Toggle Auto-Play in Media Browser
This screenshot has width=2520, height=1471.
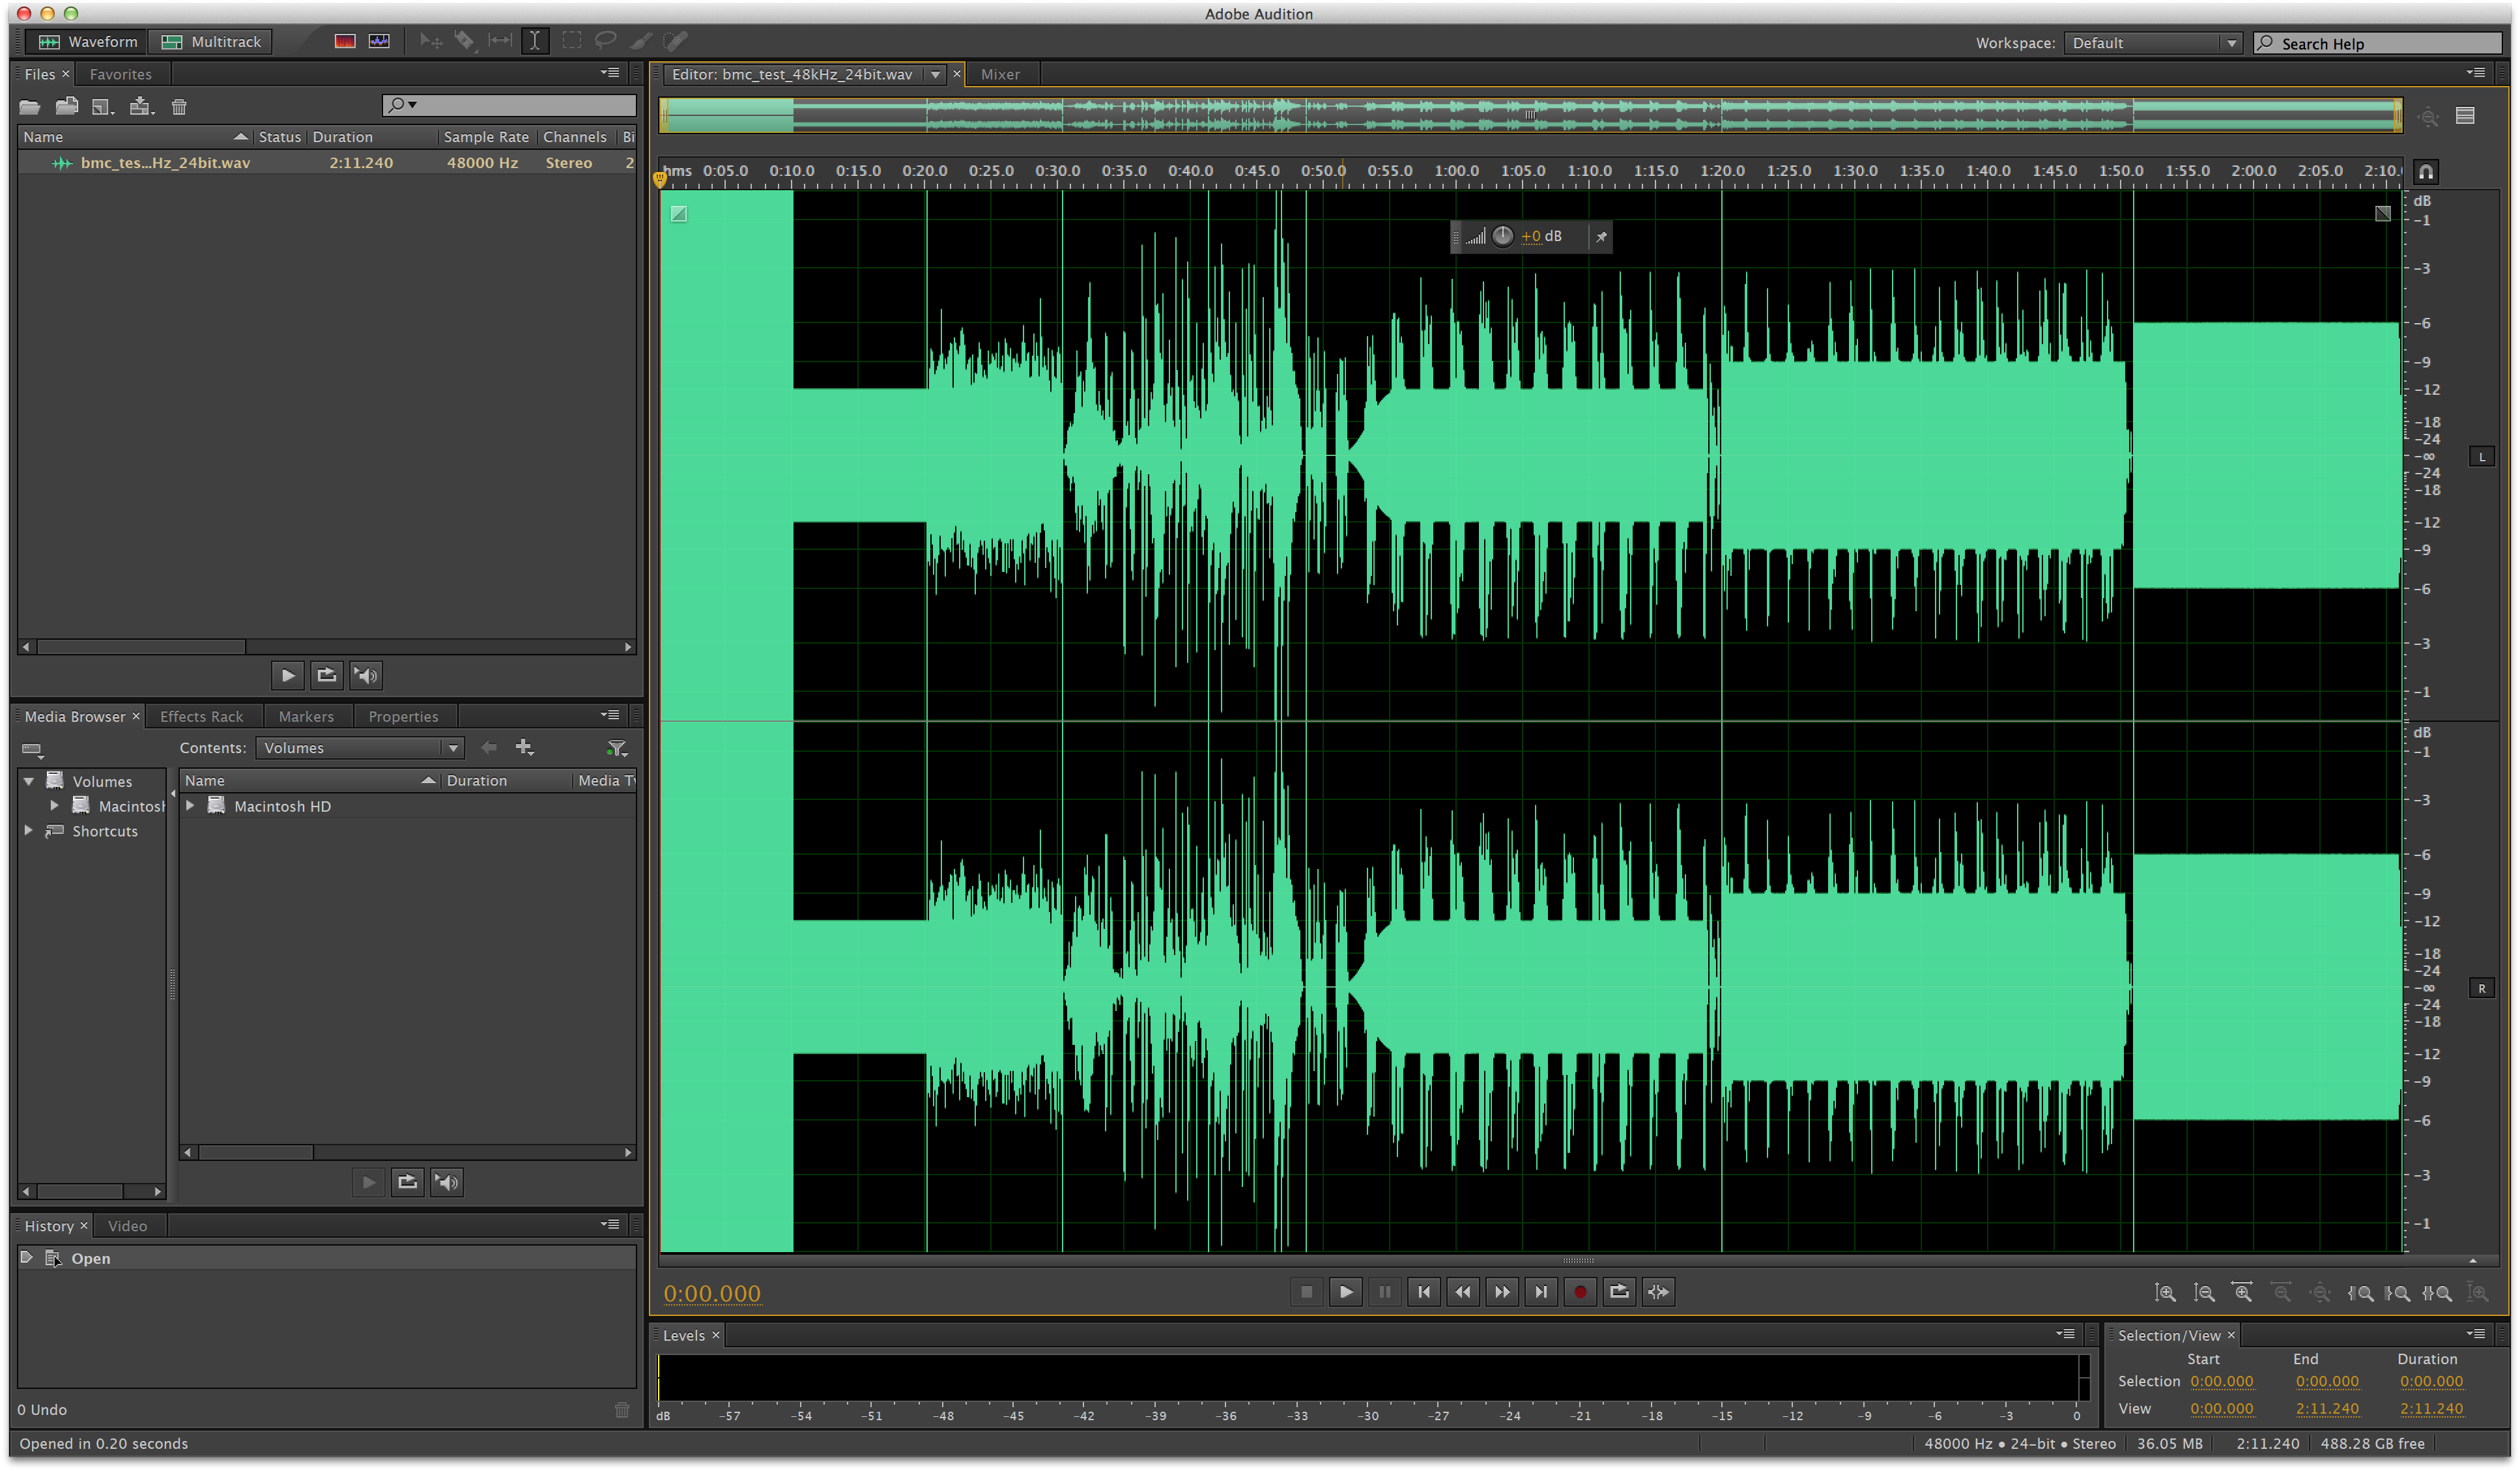tap(447, 1183)
